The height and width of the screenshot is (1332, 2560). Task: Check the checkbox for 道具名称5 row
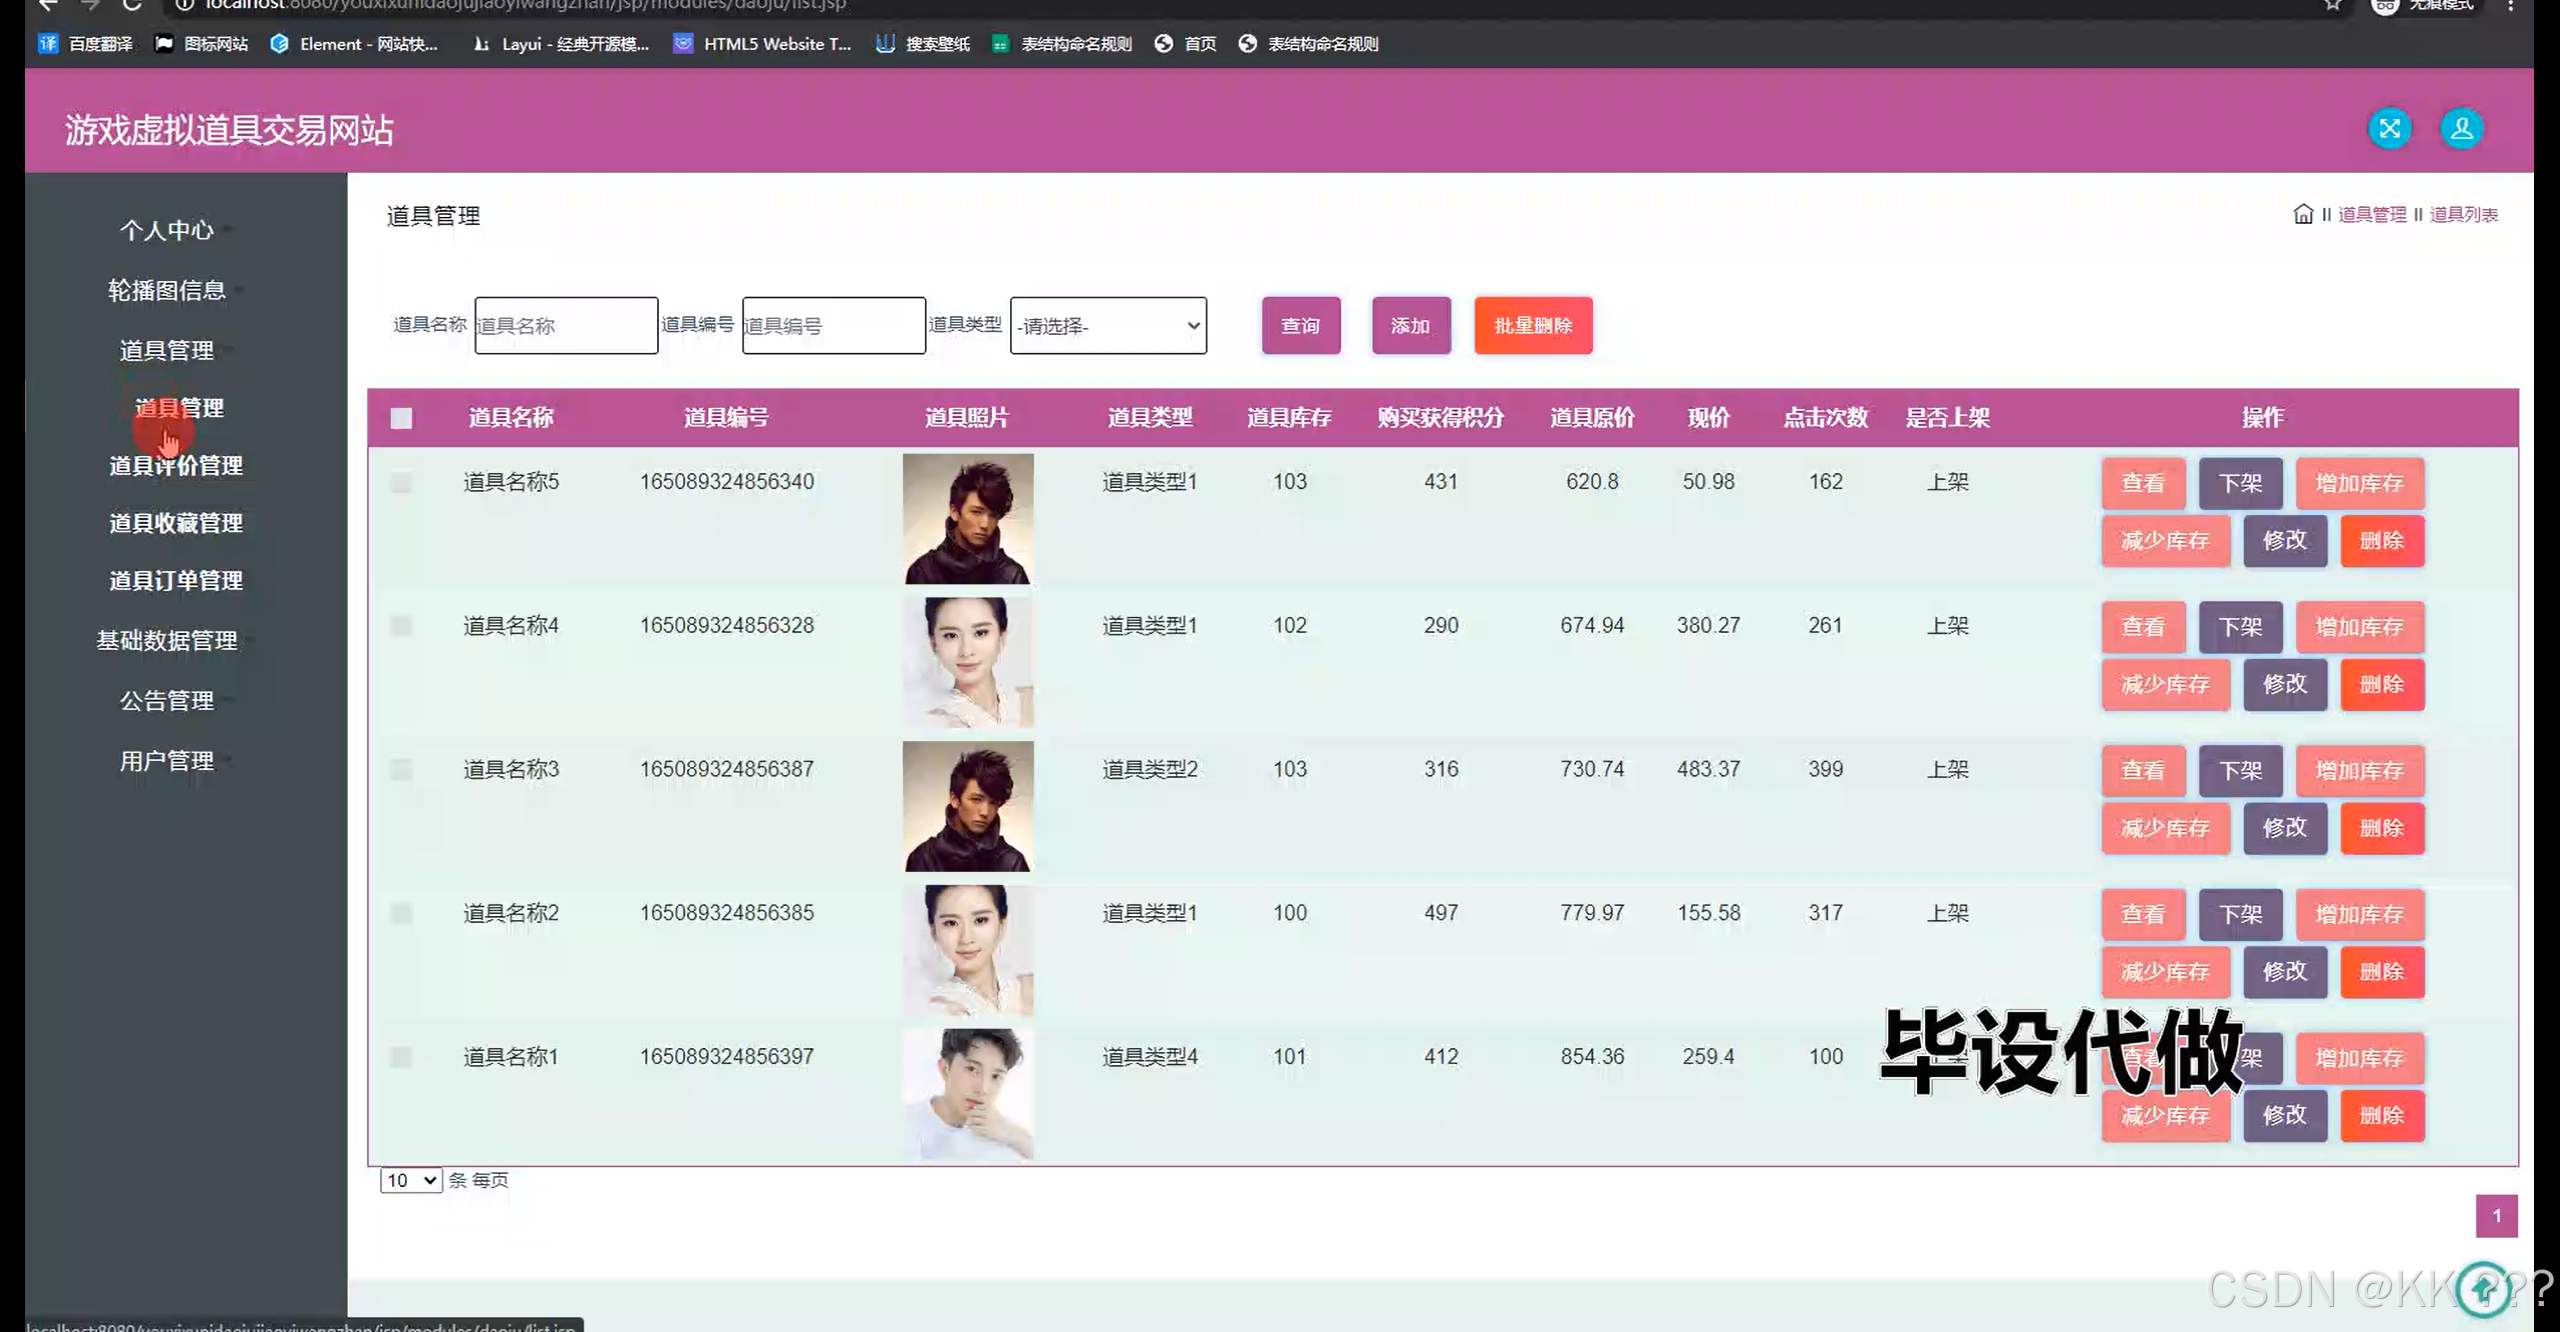click(401, 482)
